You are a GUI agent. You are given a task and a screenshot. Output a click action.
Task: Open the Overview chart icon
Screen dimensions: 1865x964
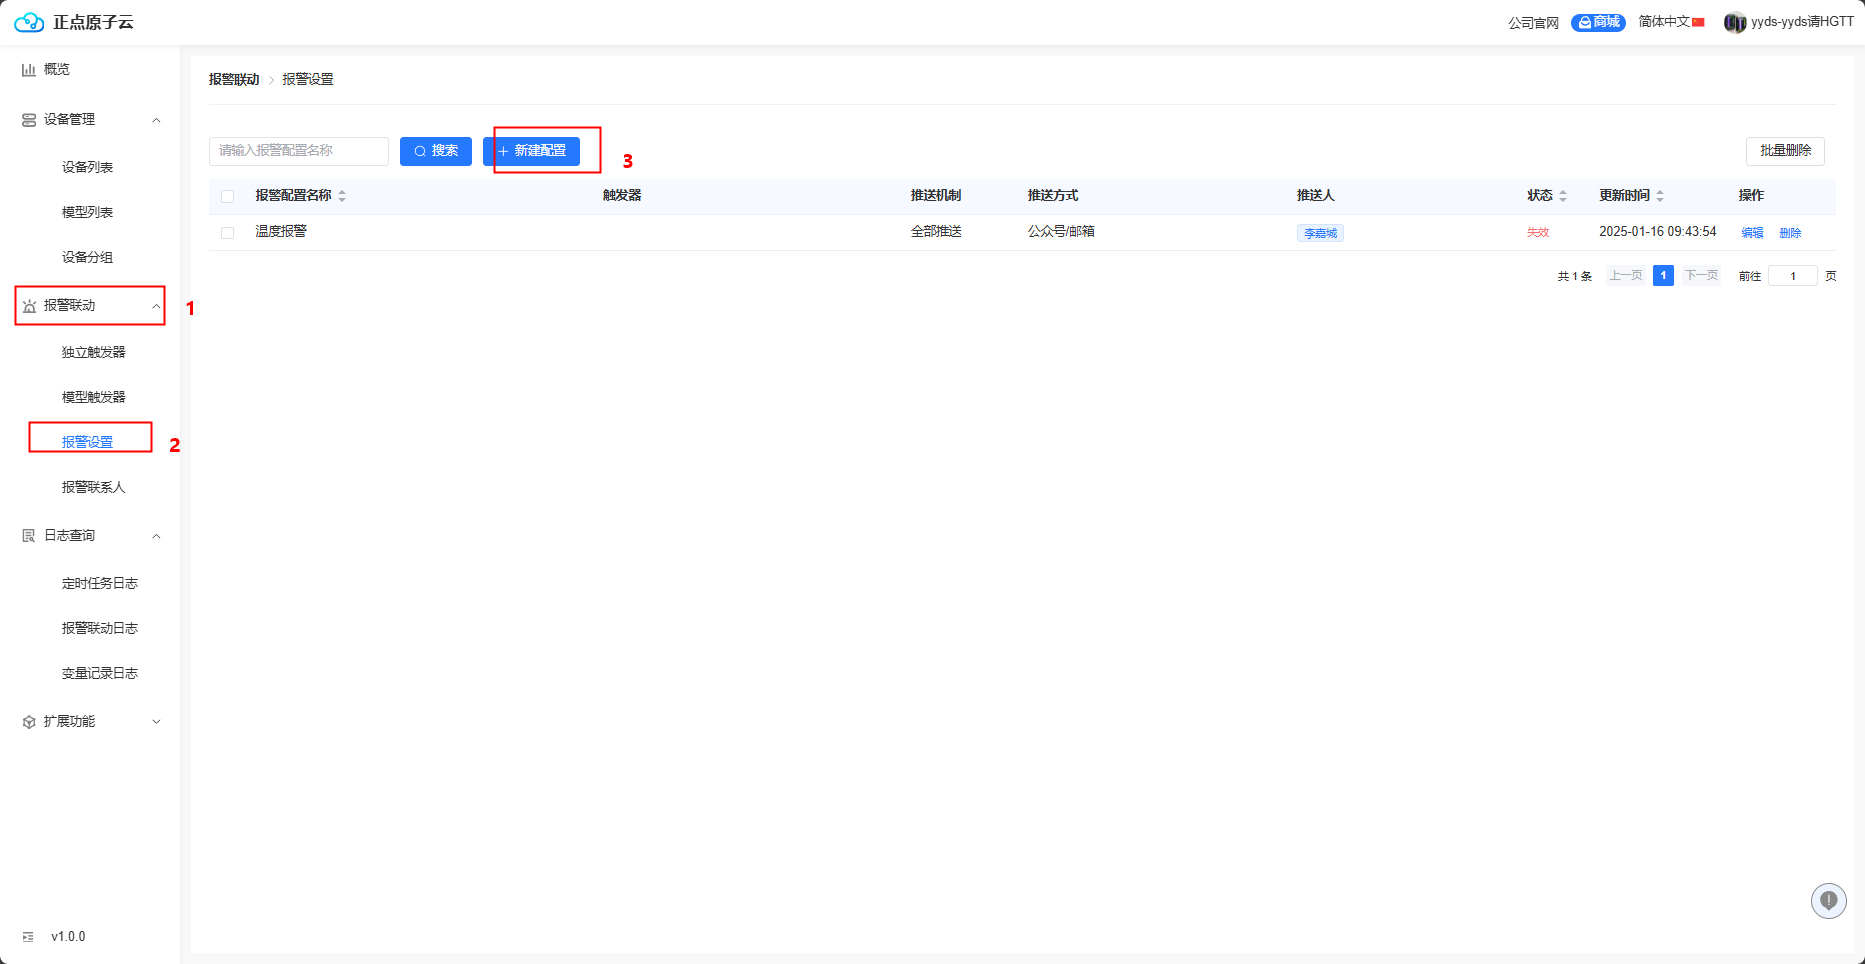[x=29, y=70]
